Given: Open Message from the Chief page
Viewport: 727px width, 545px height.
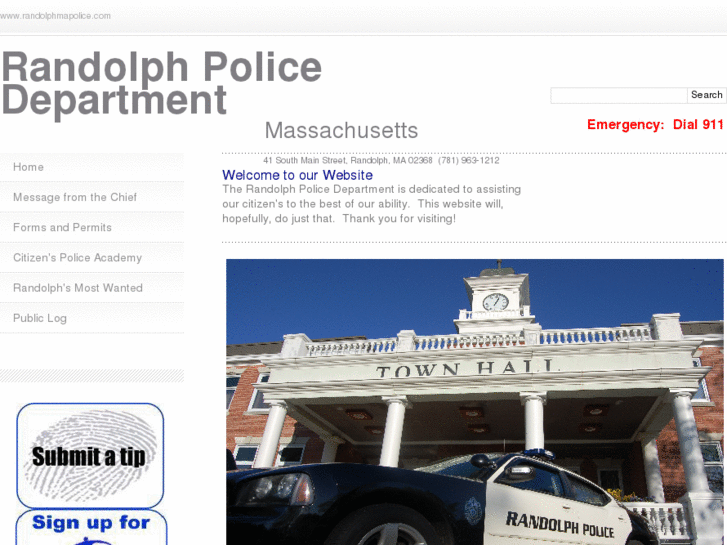Looking at the screenshot, I should point(92,197).
